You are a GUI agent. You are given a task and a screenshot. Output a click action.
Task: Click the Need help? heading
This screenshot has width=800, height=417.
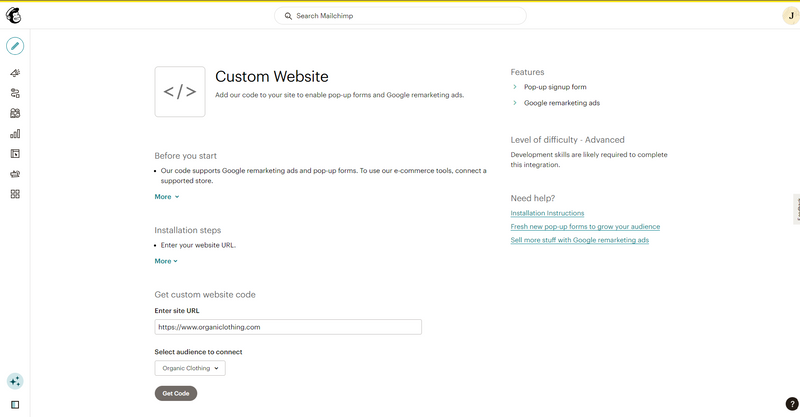tap(533, 198)
